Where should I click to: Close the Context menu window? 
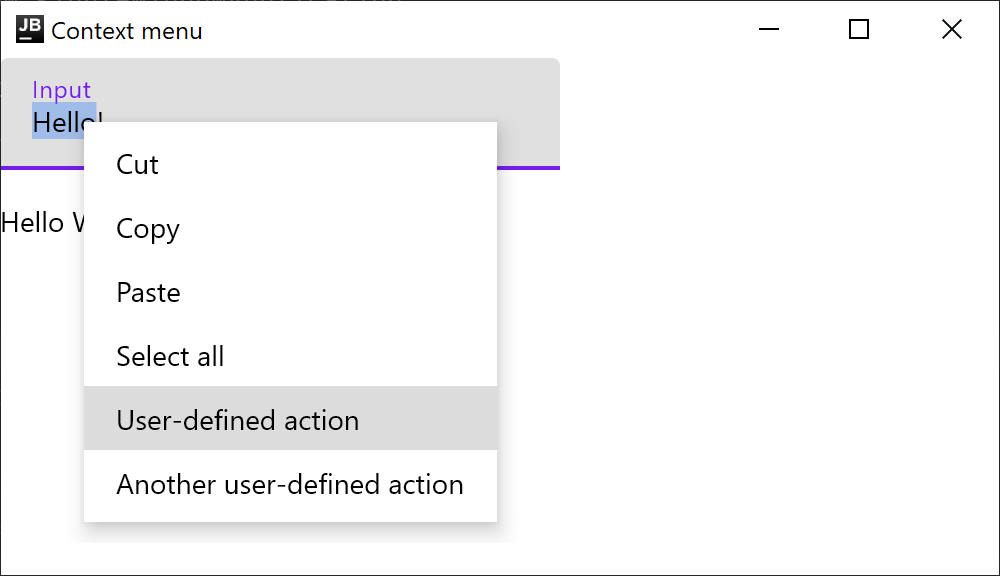(x=951, y=29)
